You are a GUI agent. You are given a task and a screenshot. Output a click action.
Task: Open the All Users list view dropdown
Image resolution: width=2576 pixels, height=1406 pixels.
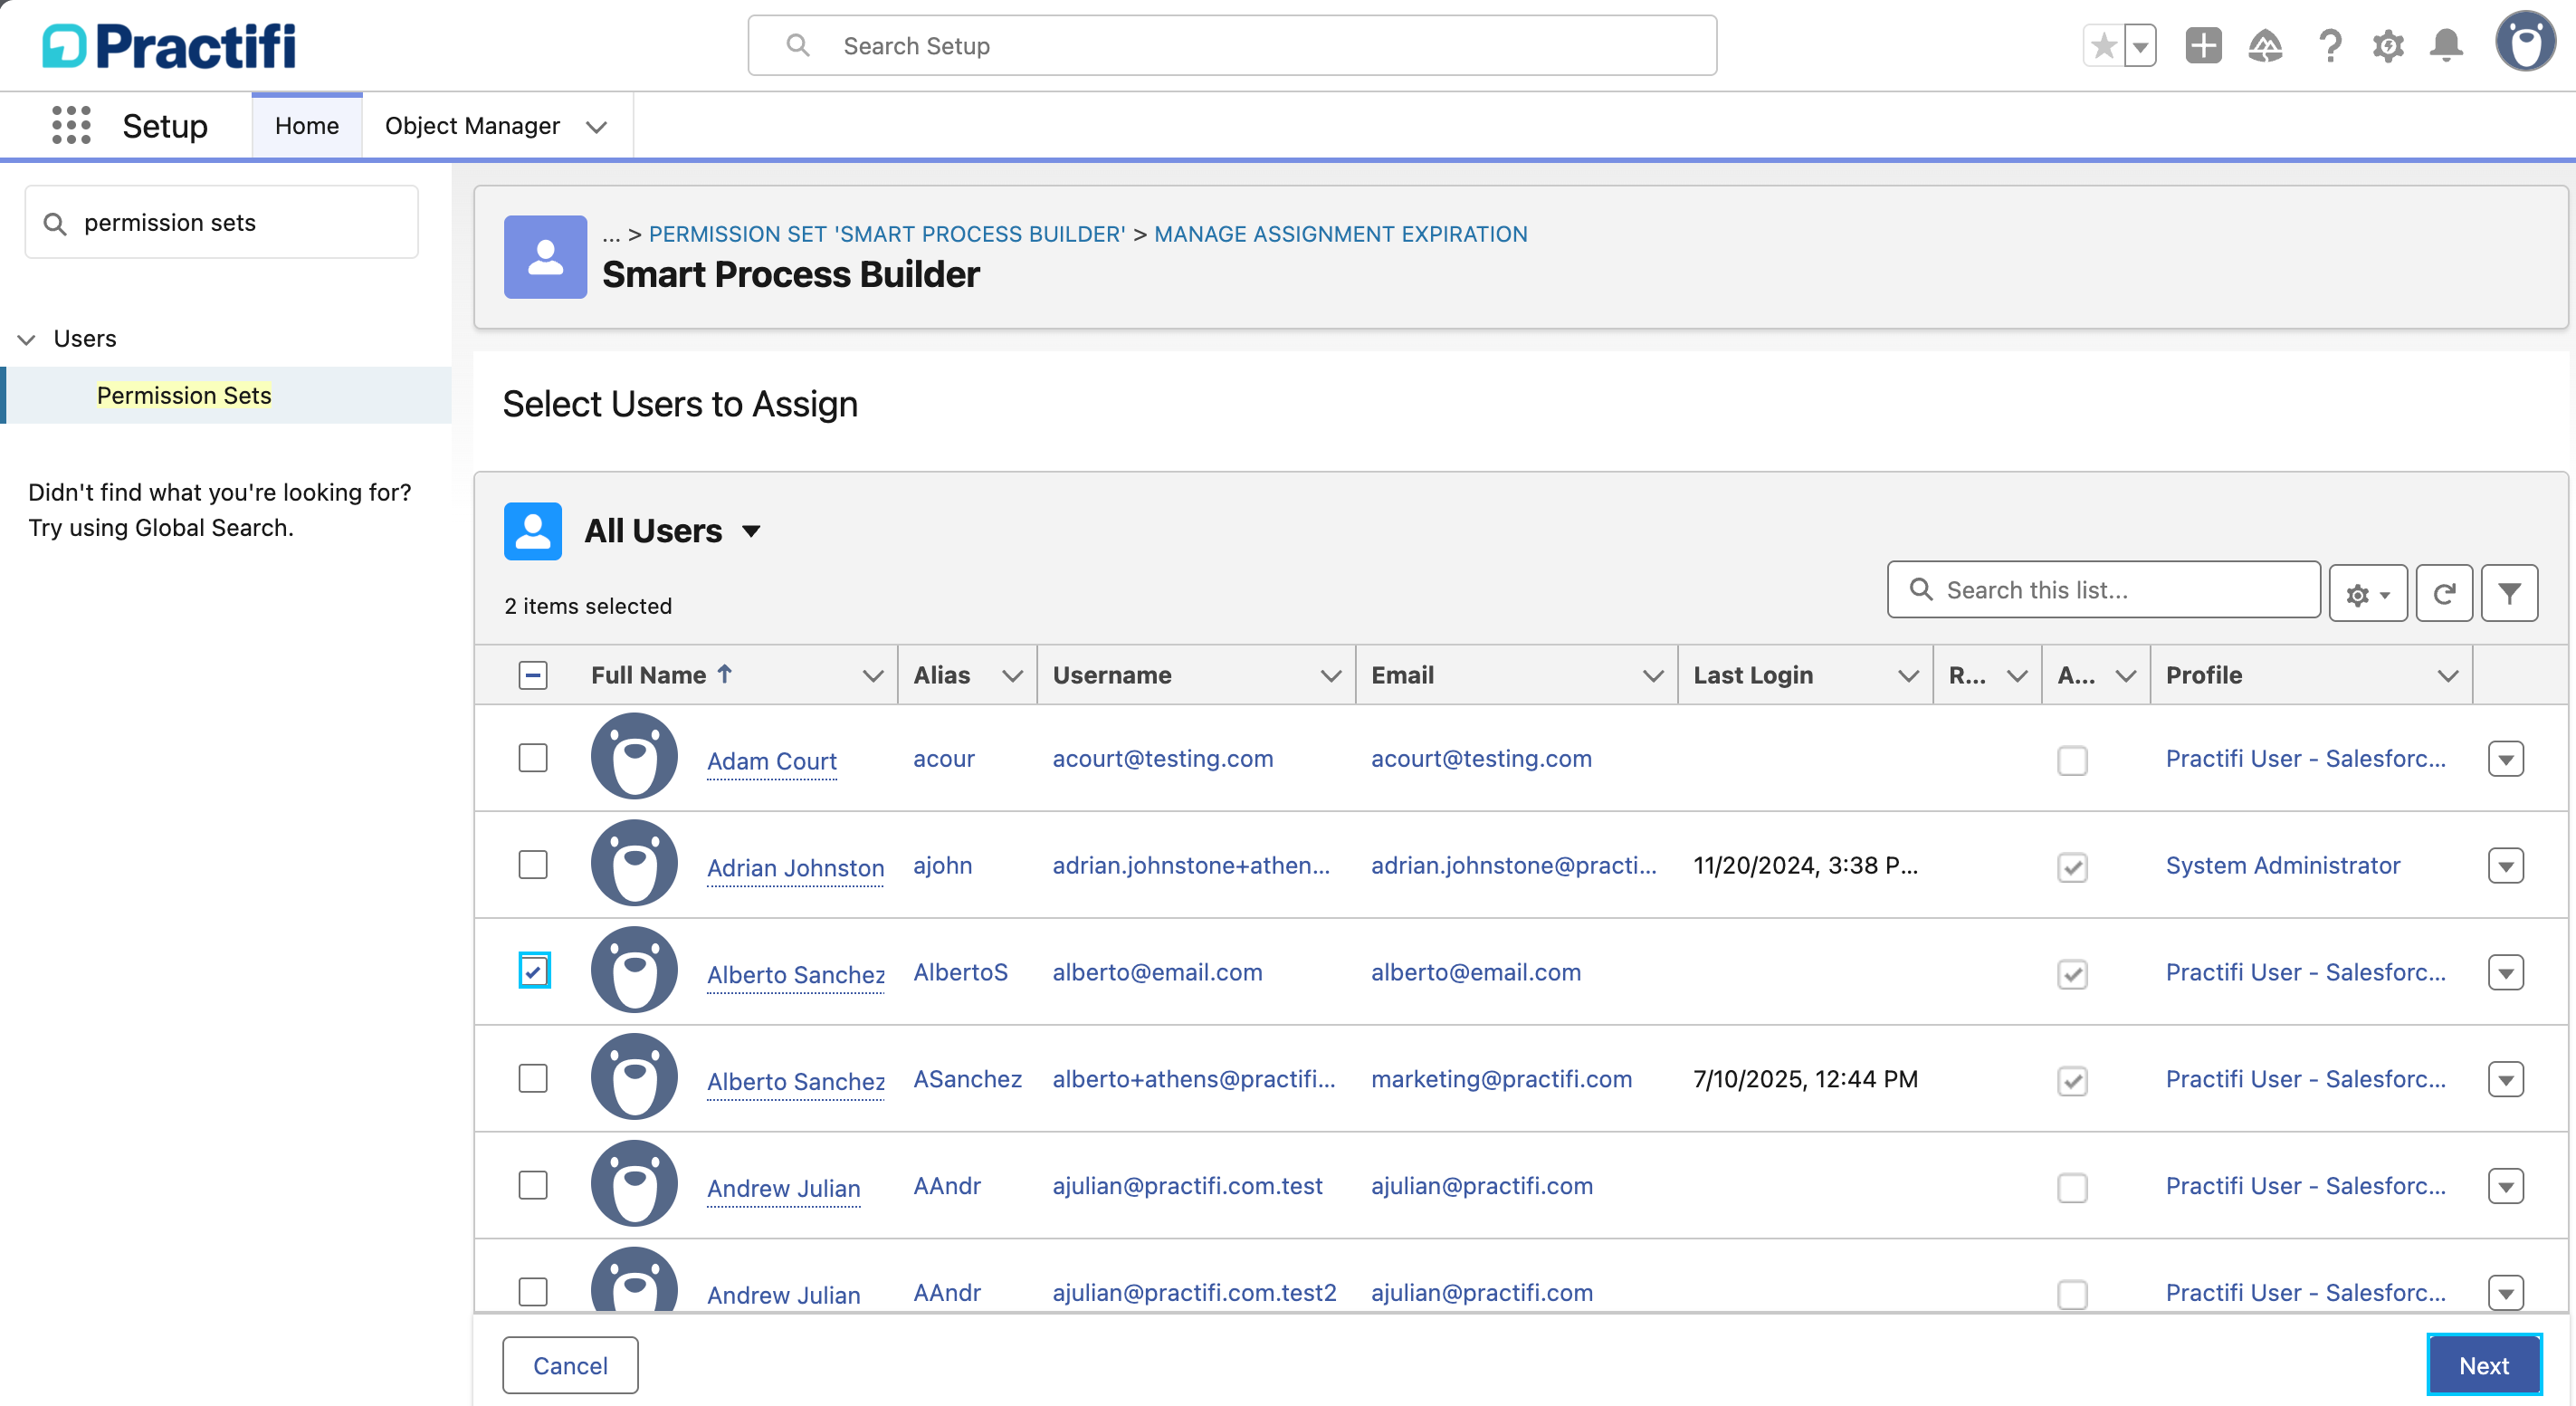pos(751,531)
